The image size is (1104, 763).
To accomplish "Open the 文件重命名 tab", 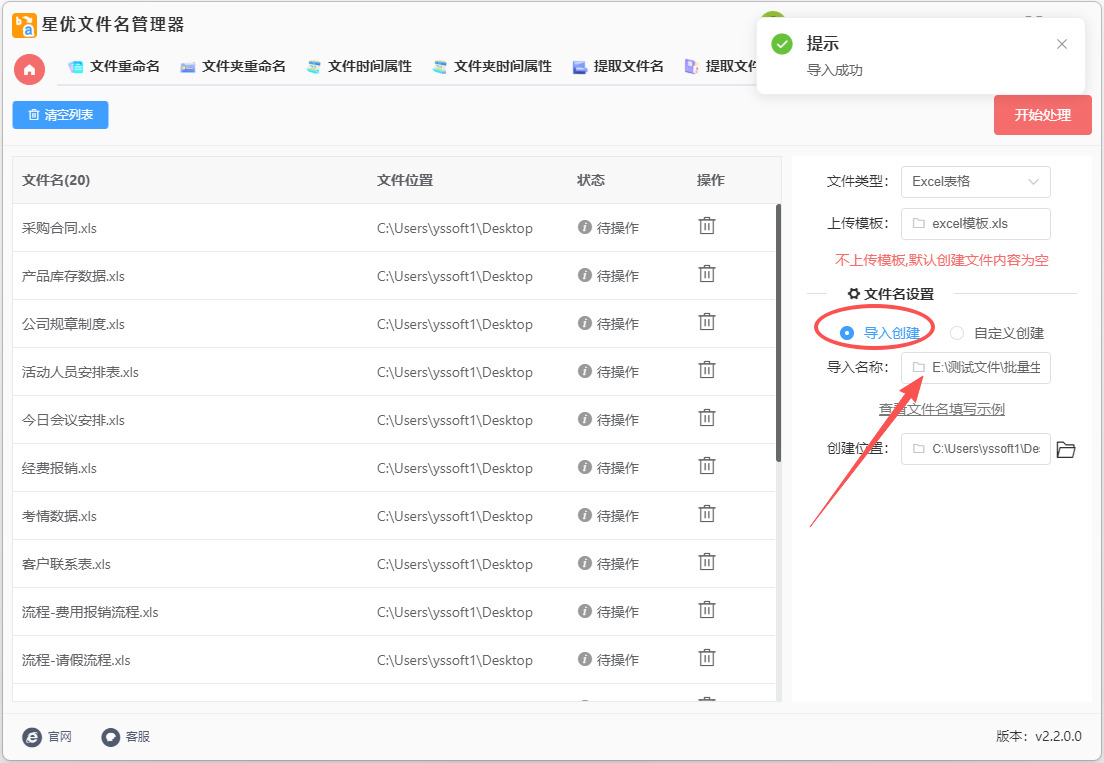I will 114,67.
